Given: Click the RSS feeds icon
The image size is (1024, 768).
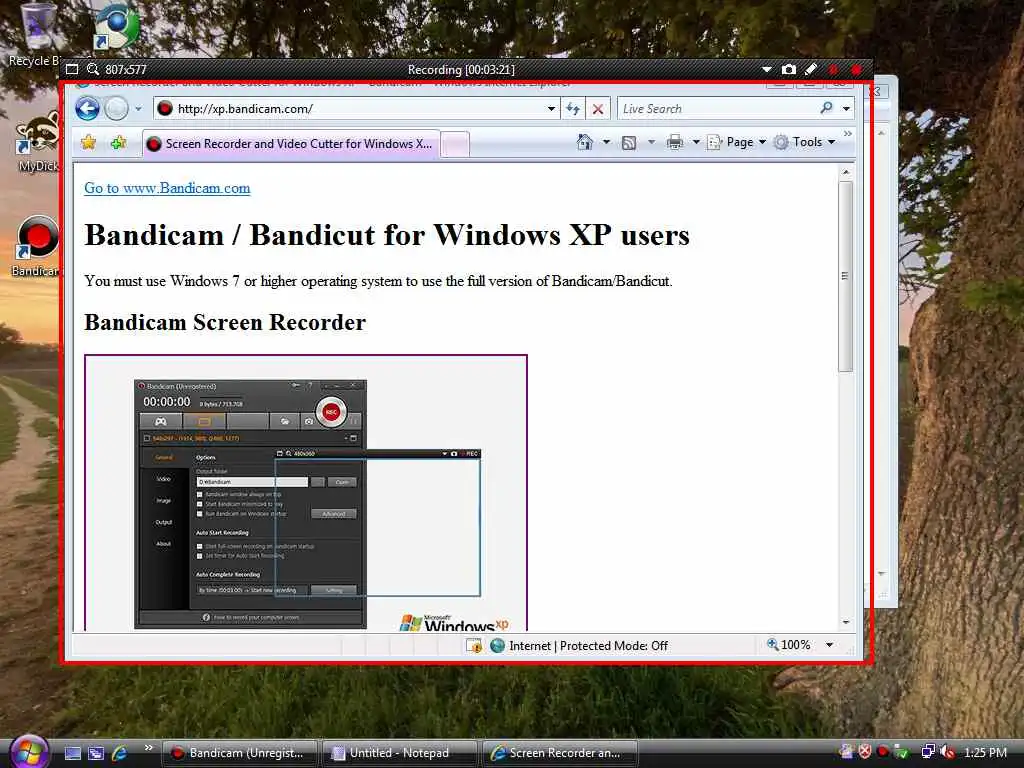Looking at the screenshot, I should [629, 142].
